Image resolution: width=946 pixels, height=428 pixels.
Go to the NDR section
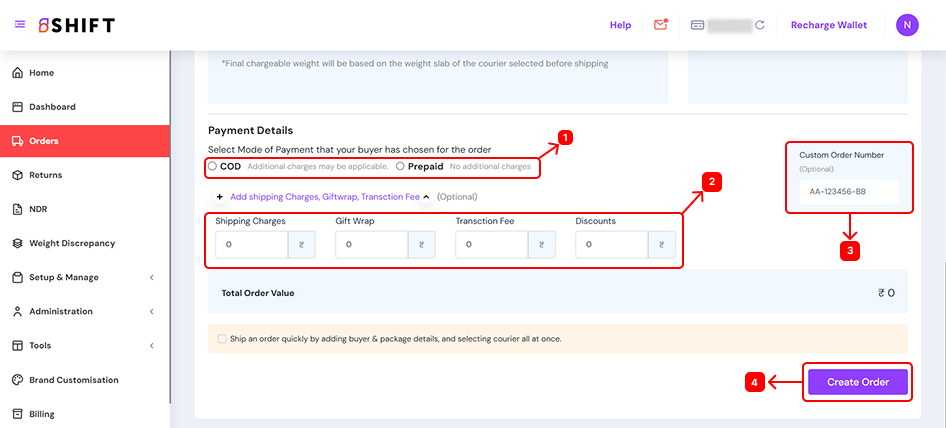click(39, 209)
